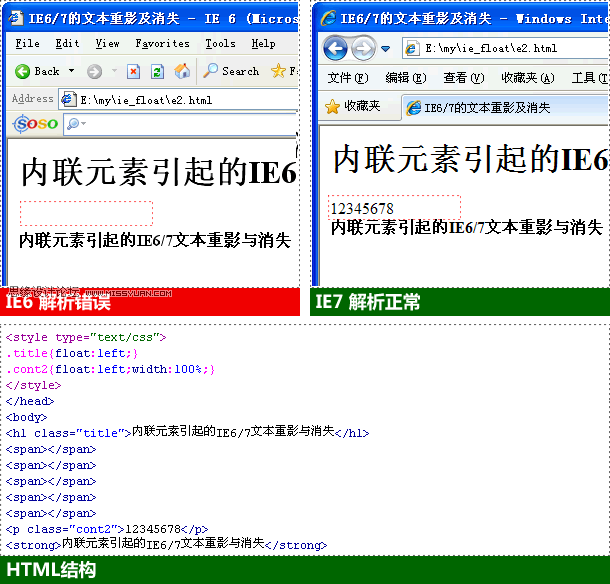Click the IE7 address field E:\my\ie_float\e2.html
This screenshot has width=610, height=584.
506,49
